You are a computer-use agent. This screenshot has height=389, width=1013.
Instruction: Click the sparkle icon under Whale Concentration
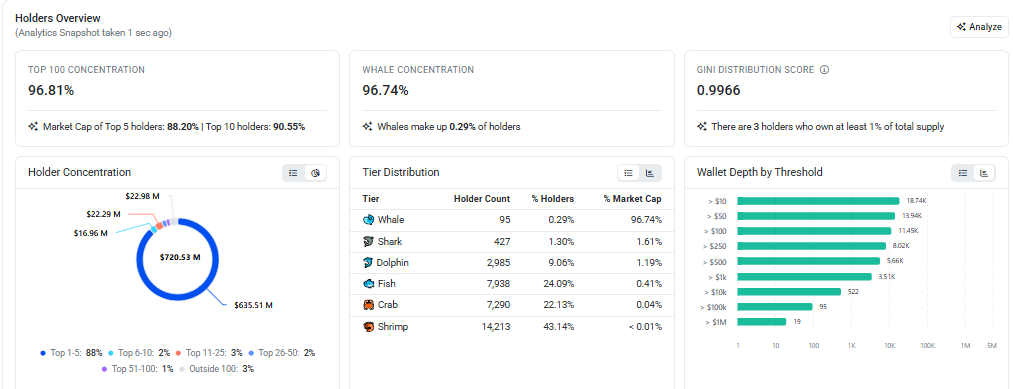(368, 127)
